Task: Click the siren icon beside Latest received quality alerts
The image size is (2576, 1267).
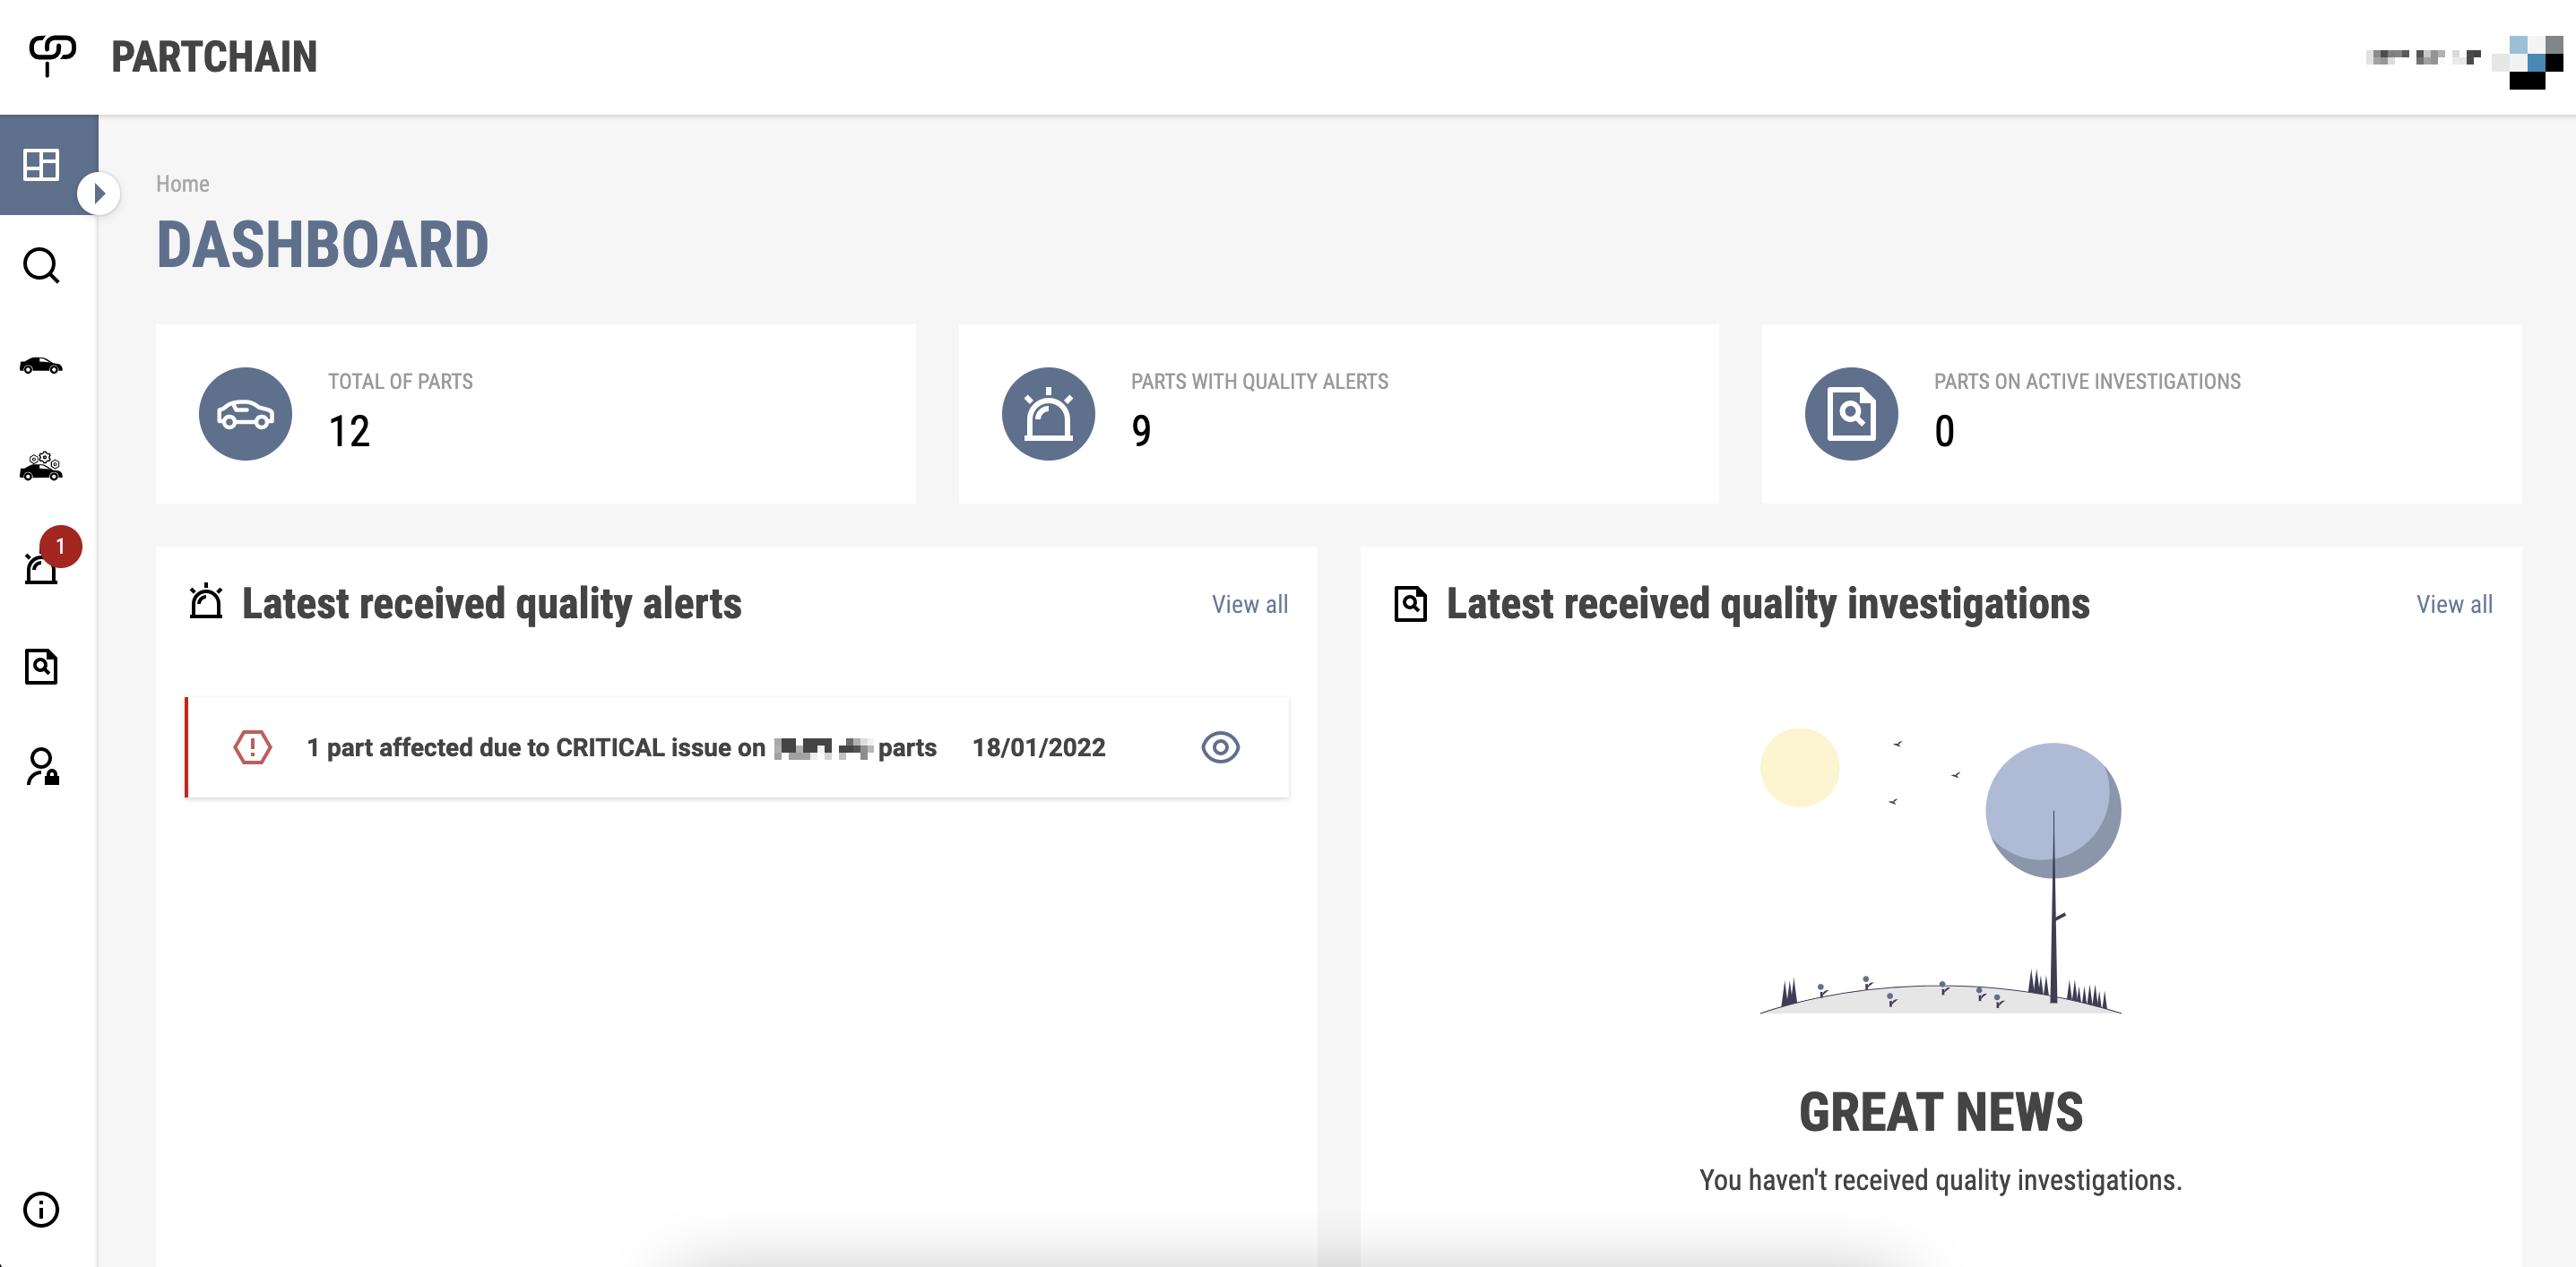Action: pyautogui.click(x=206, y=603)
